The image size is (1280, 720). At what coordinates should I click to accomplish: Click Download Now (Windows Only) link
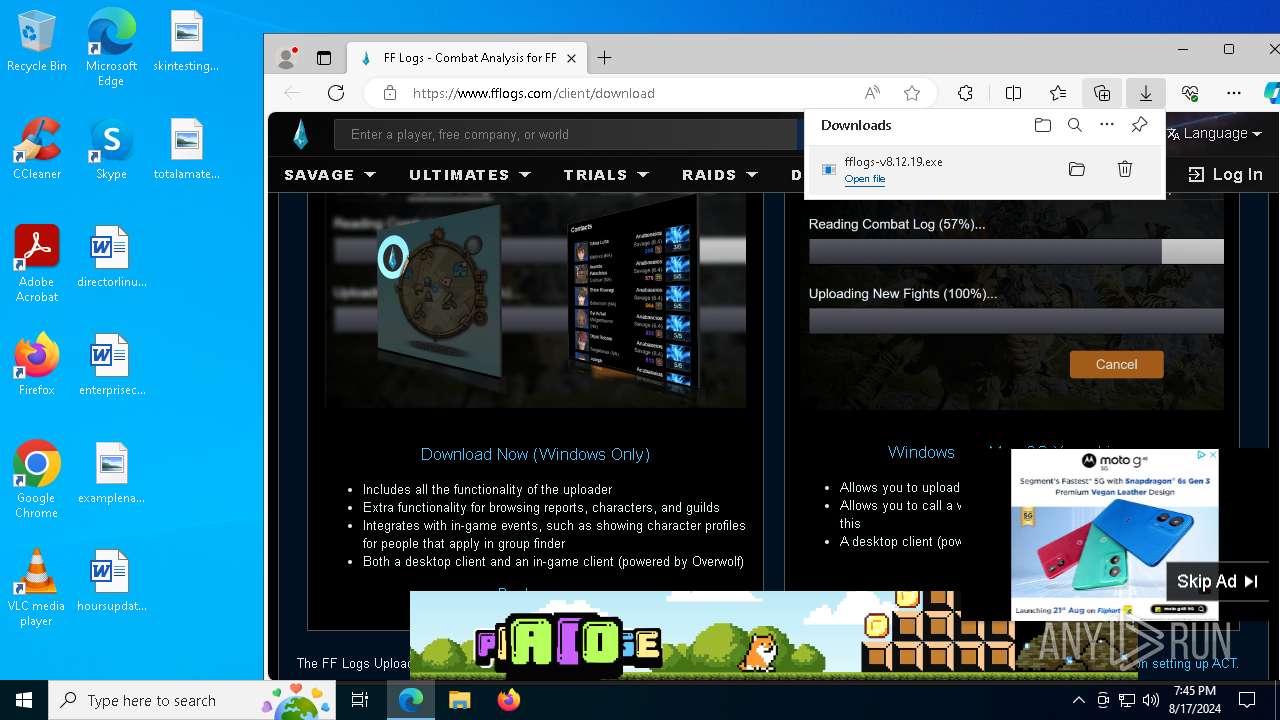(535, 454)
